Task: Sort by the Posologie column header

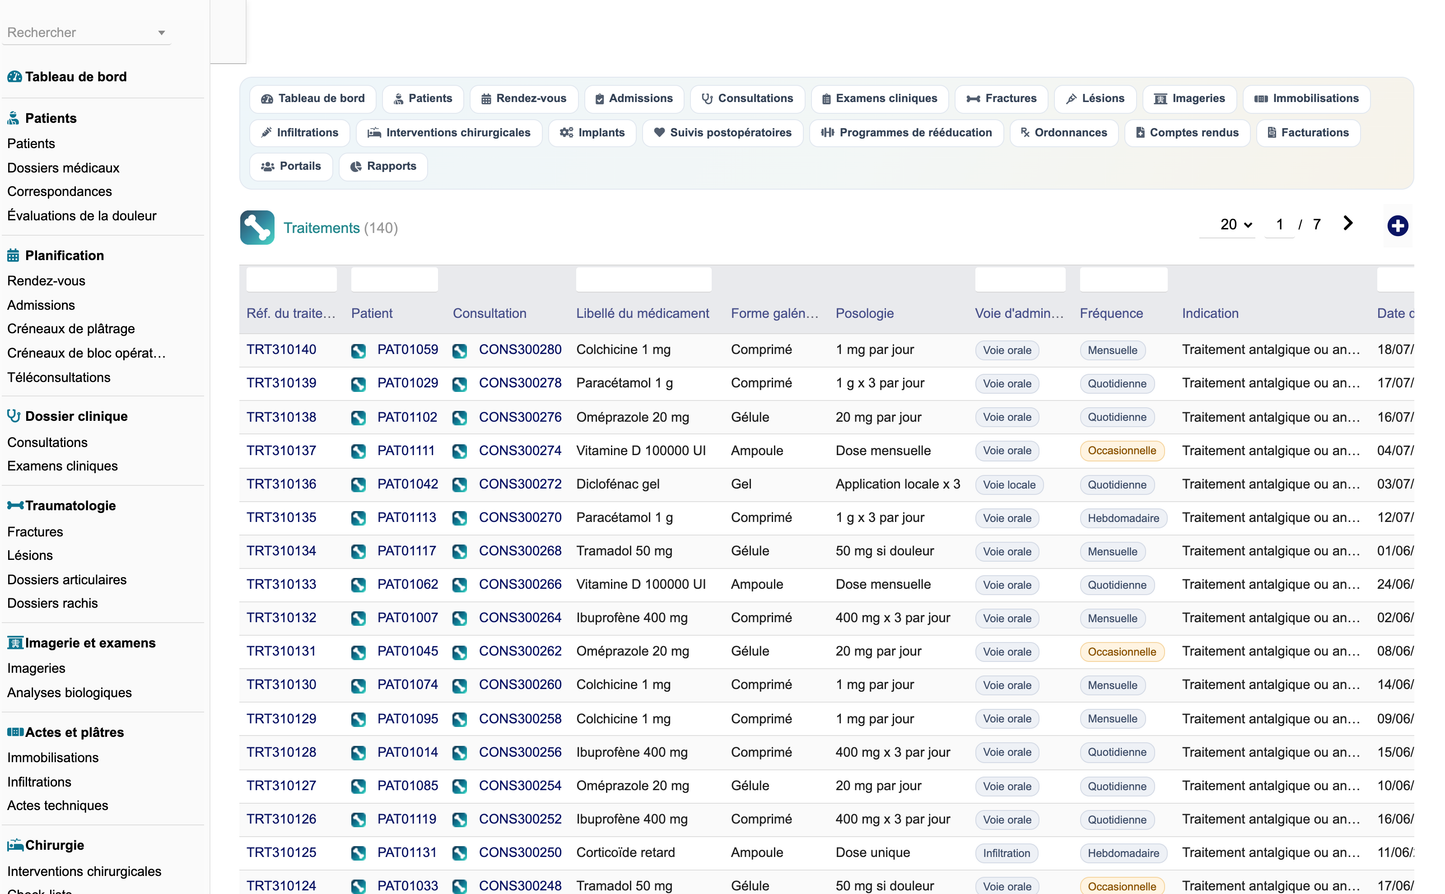Action: 865,314
